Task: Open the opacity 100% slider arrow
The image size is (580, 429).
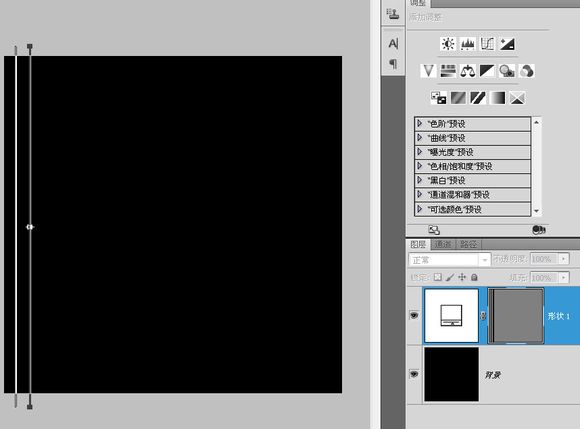Action: coord(563,259)
